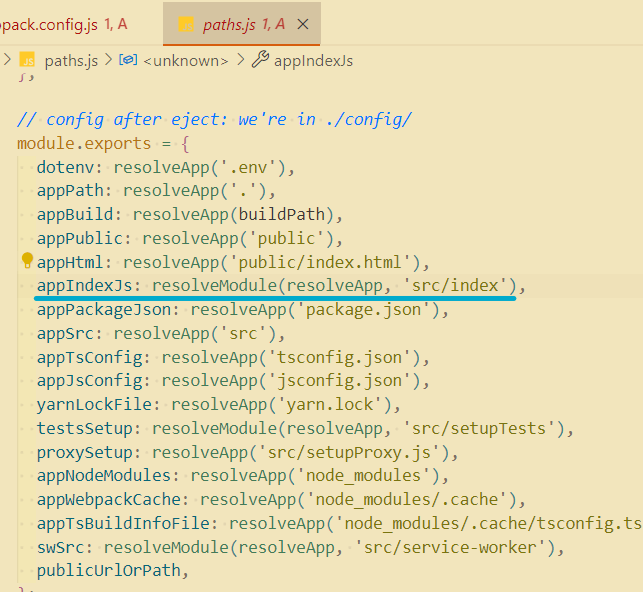Select appIndexJs breadcrumb item
The height and width of the screenshot is (592, 643).
[x=313, y=61]
